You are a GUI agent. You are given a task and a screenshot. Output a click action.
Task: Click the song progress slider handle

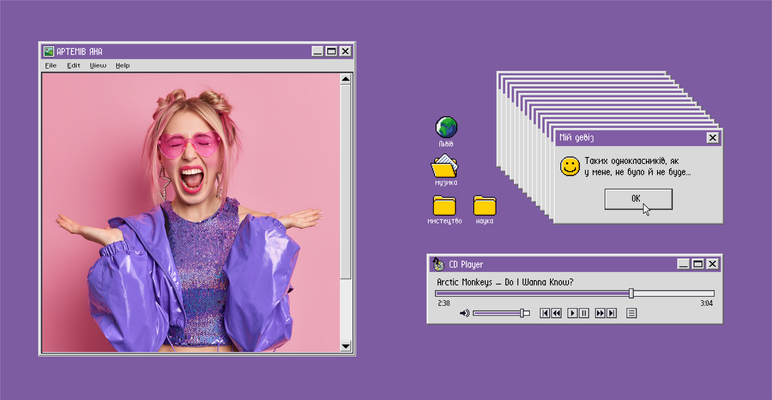coord(631,293)
